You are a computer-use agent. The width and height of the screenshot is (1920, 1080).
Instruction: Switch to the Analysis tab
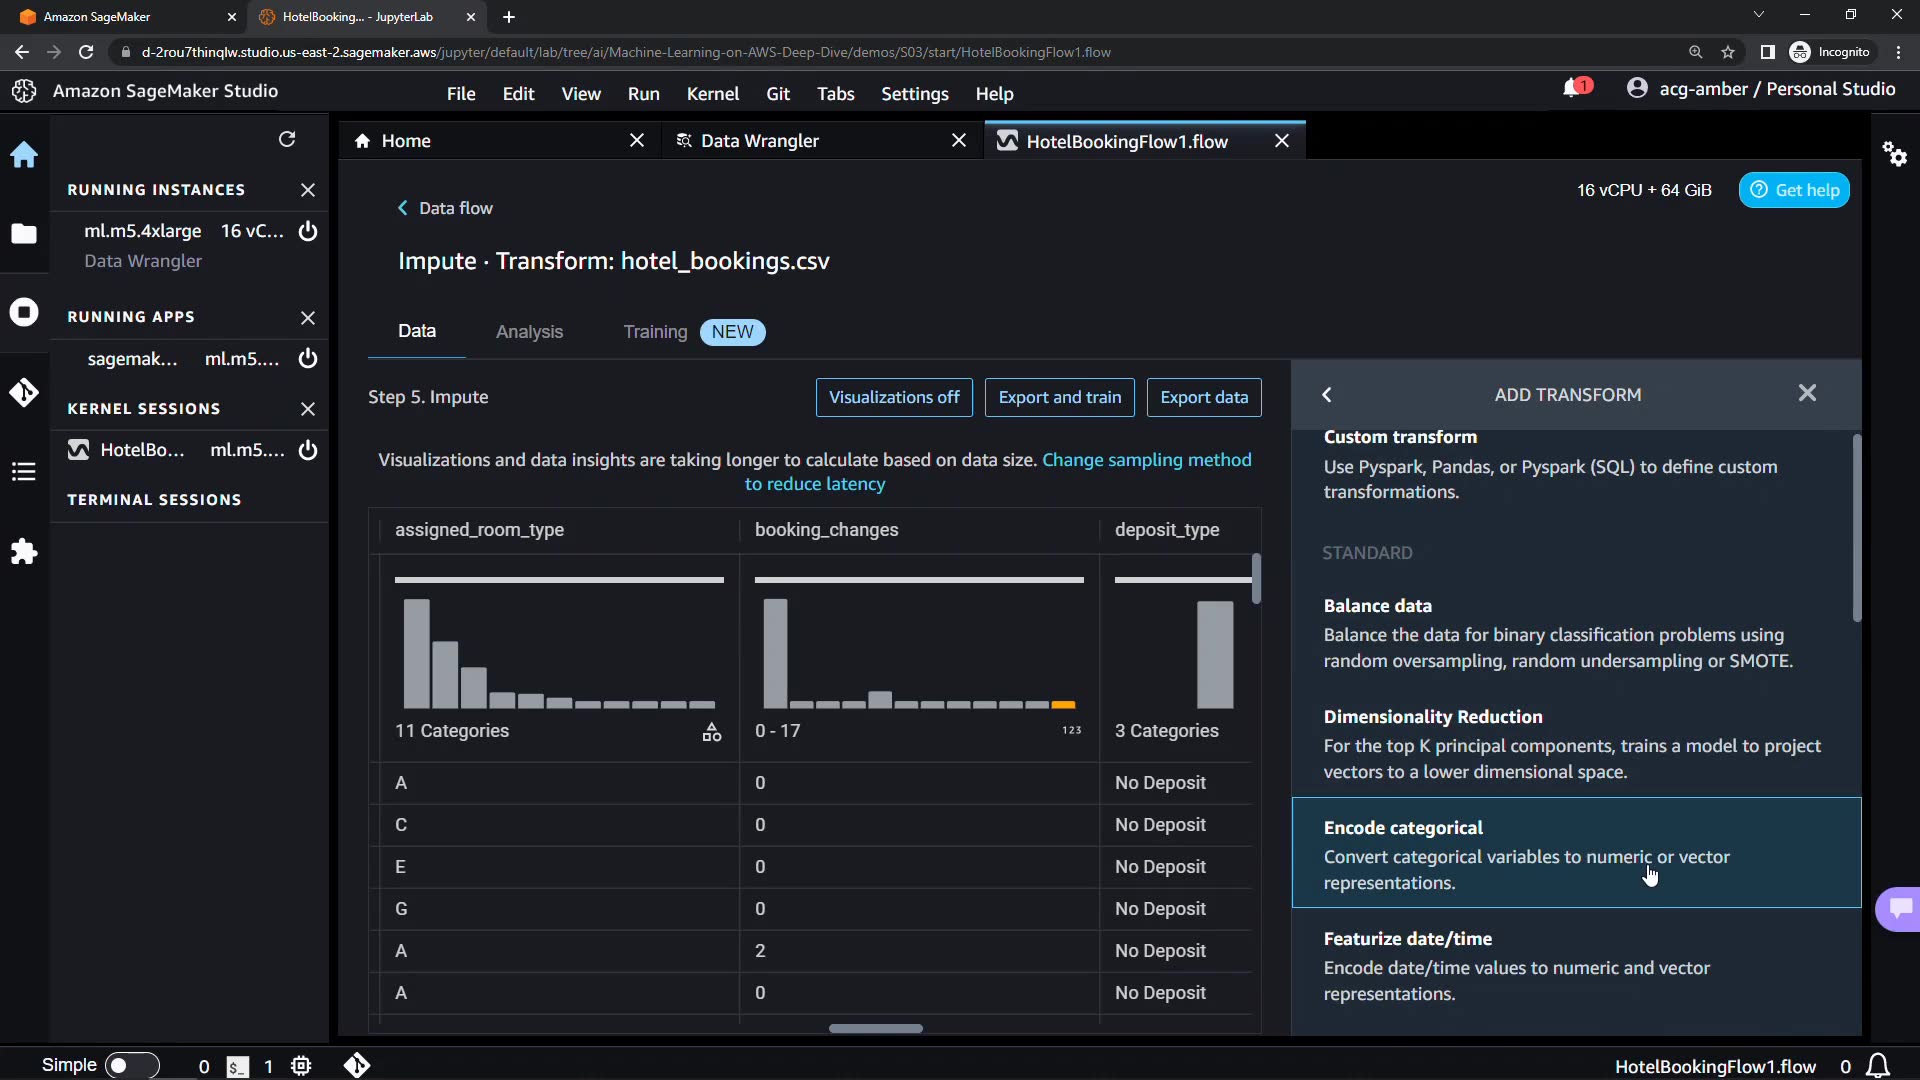coord(529,332)
